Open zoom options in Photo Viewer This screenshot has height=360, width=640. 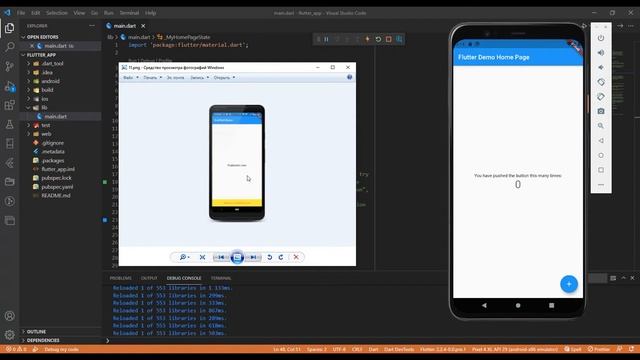point(184,257)
